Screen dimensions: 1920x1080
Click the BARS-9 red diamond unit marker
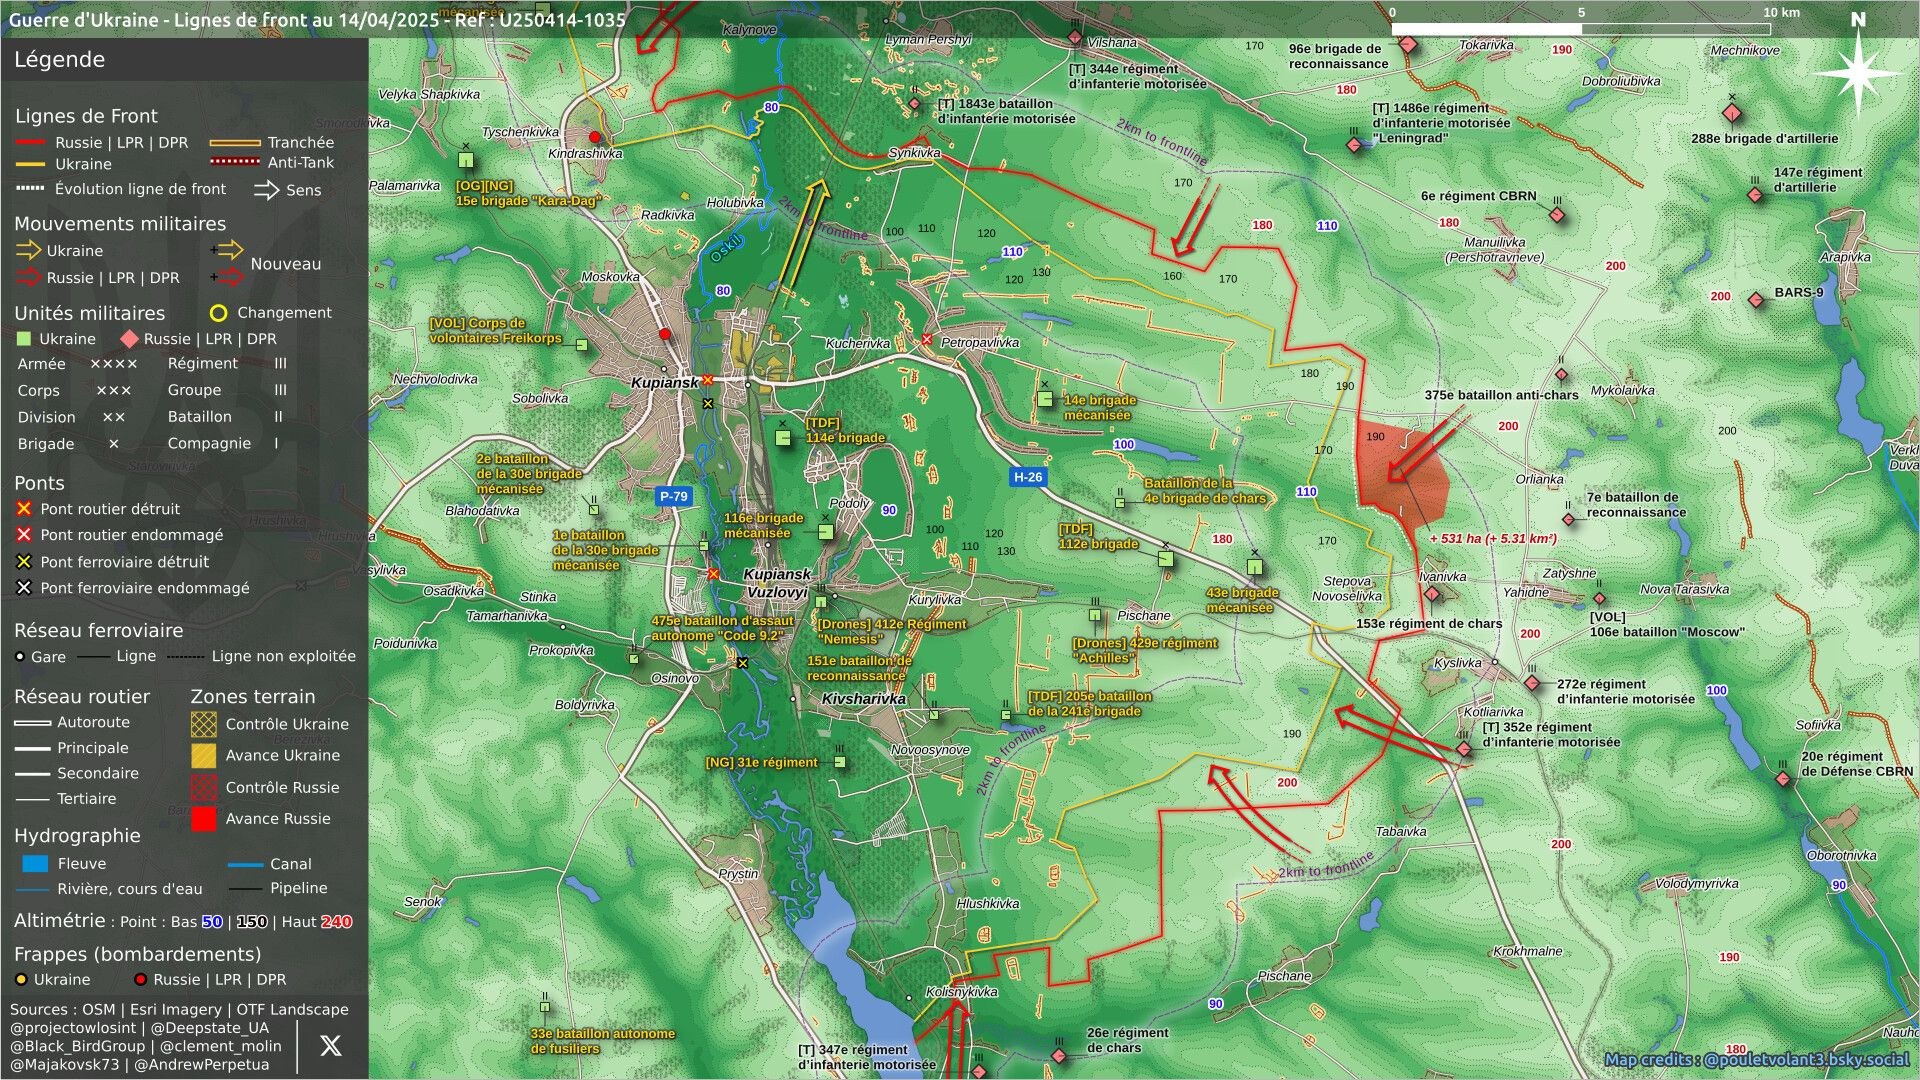(1756, 299)
